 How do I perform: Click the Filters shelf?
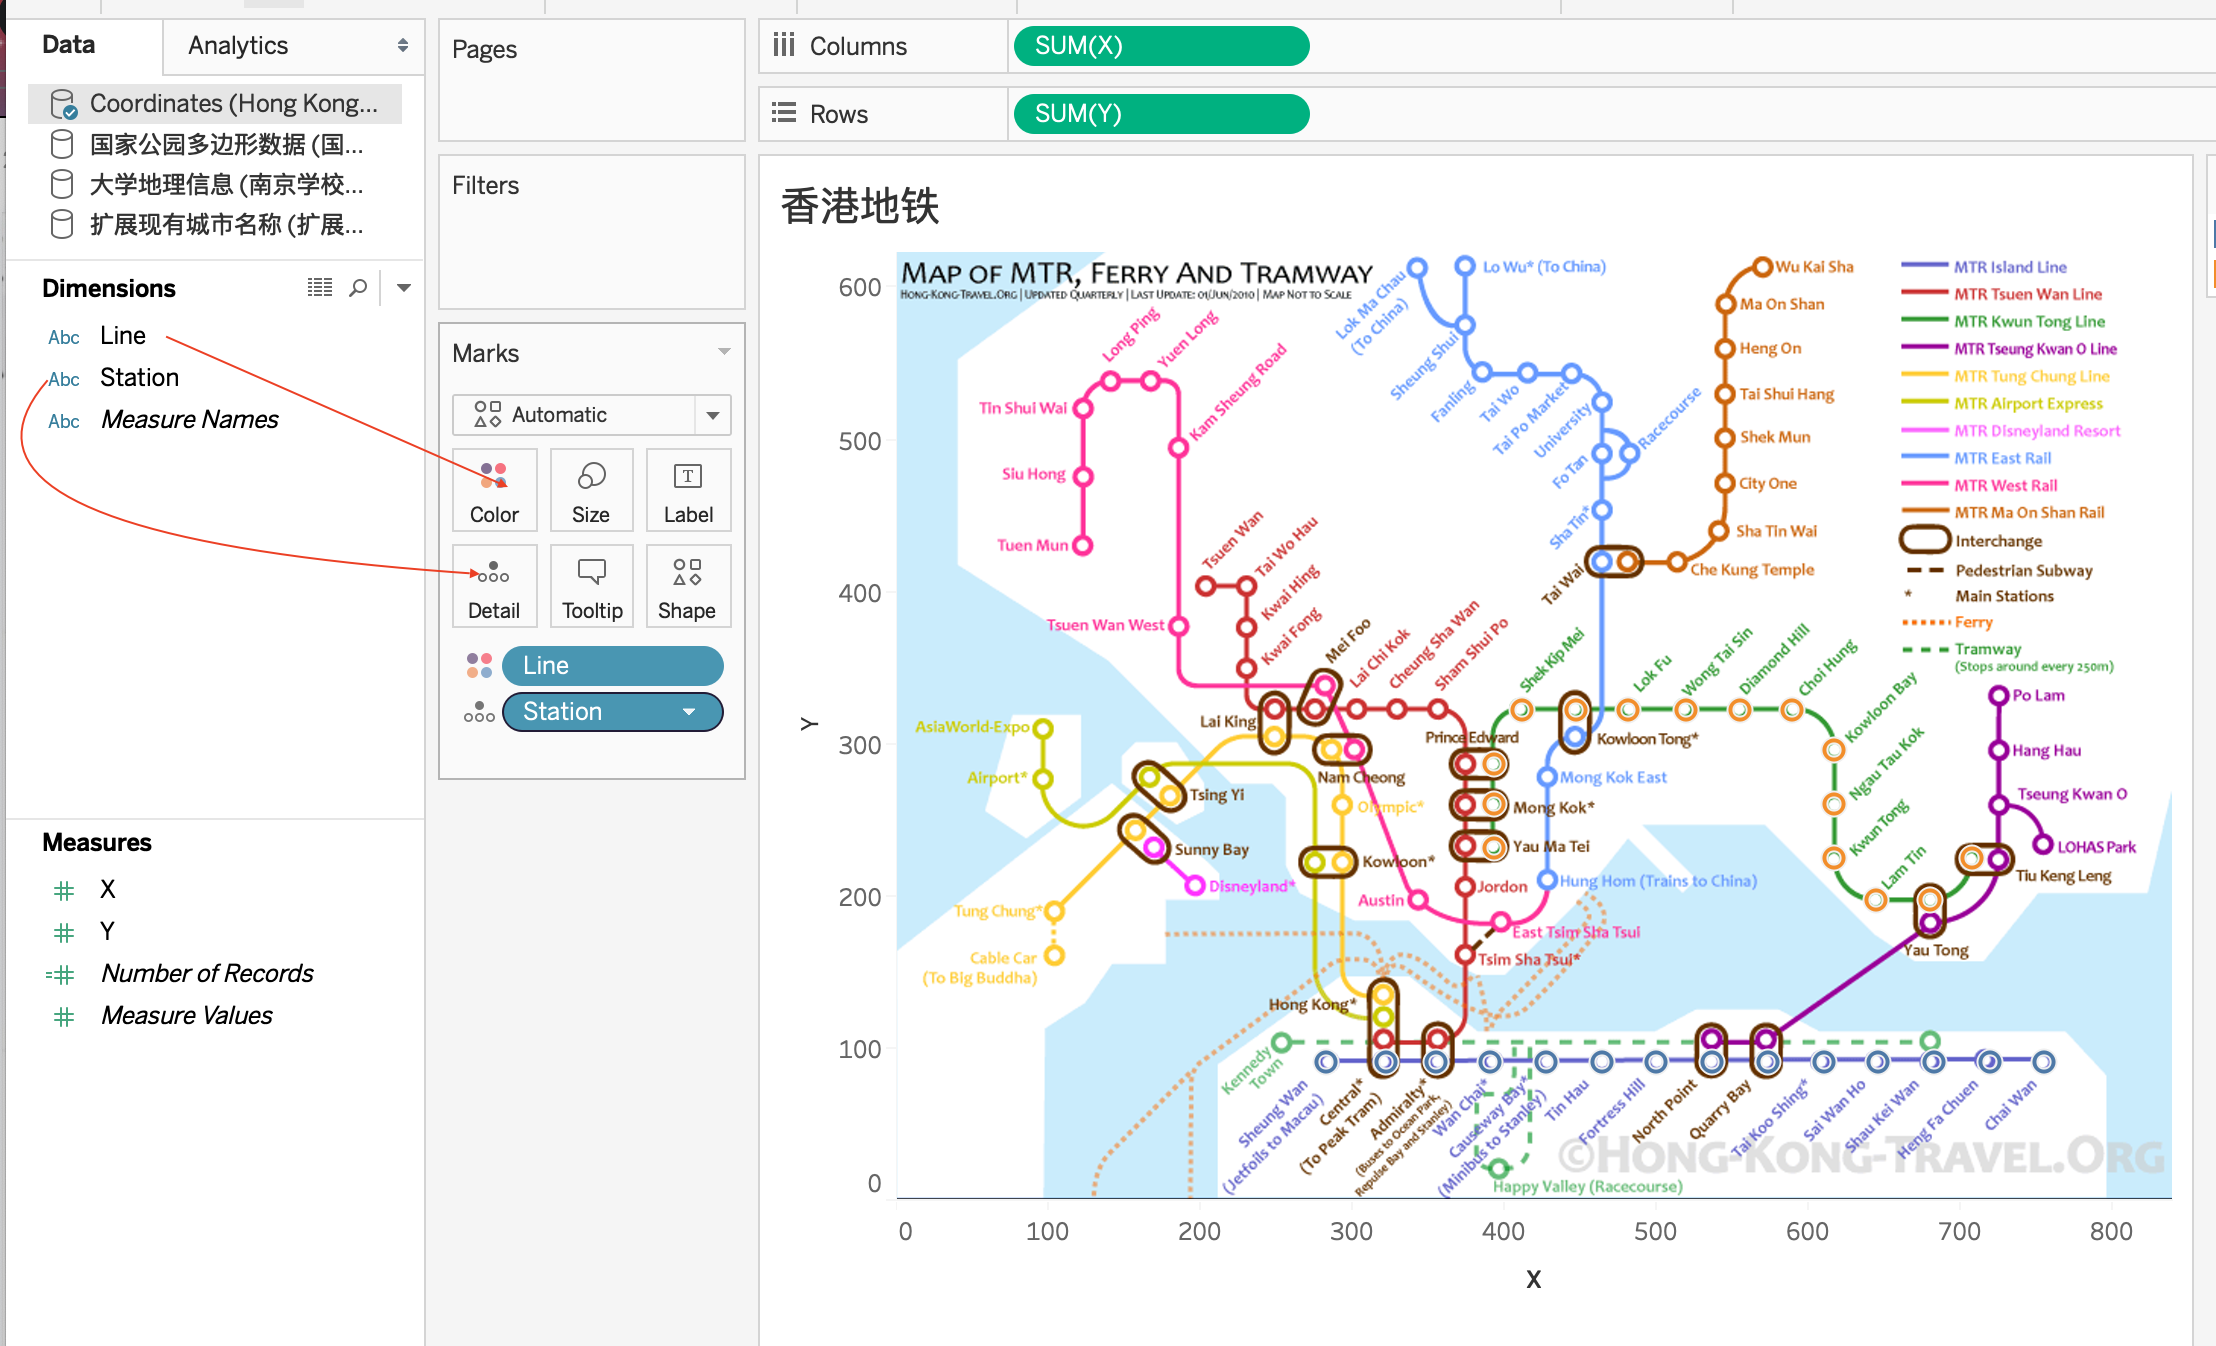point(592,232)
